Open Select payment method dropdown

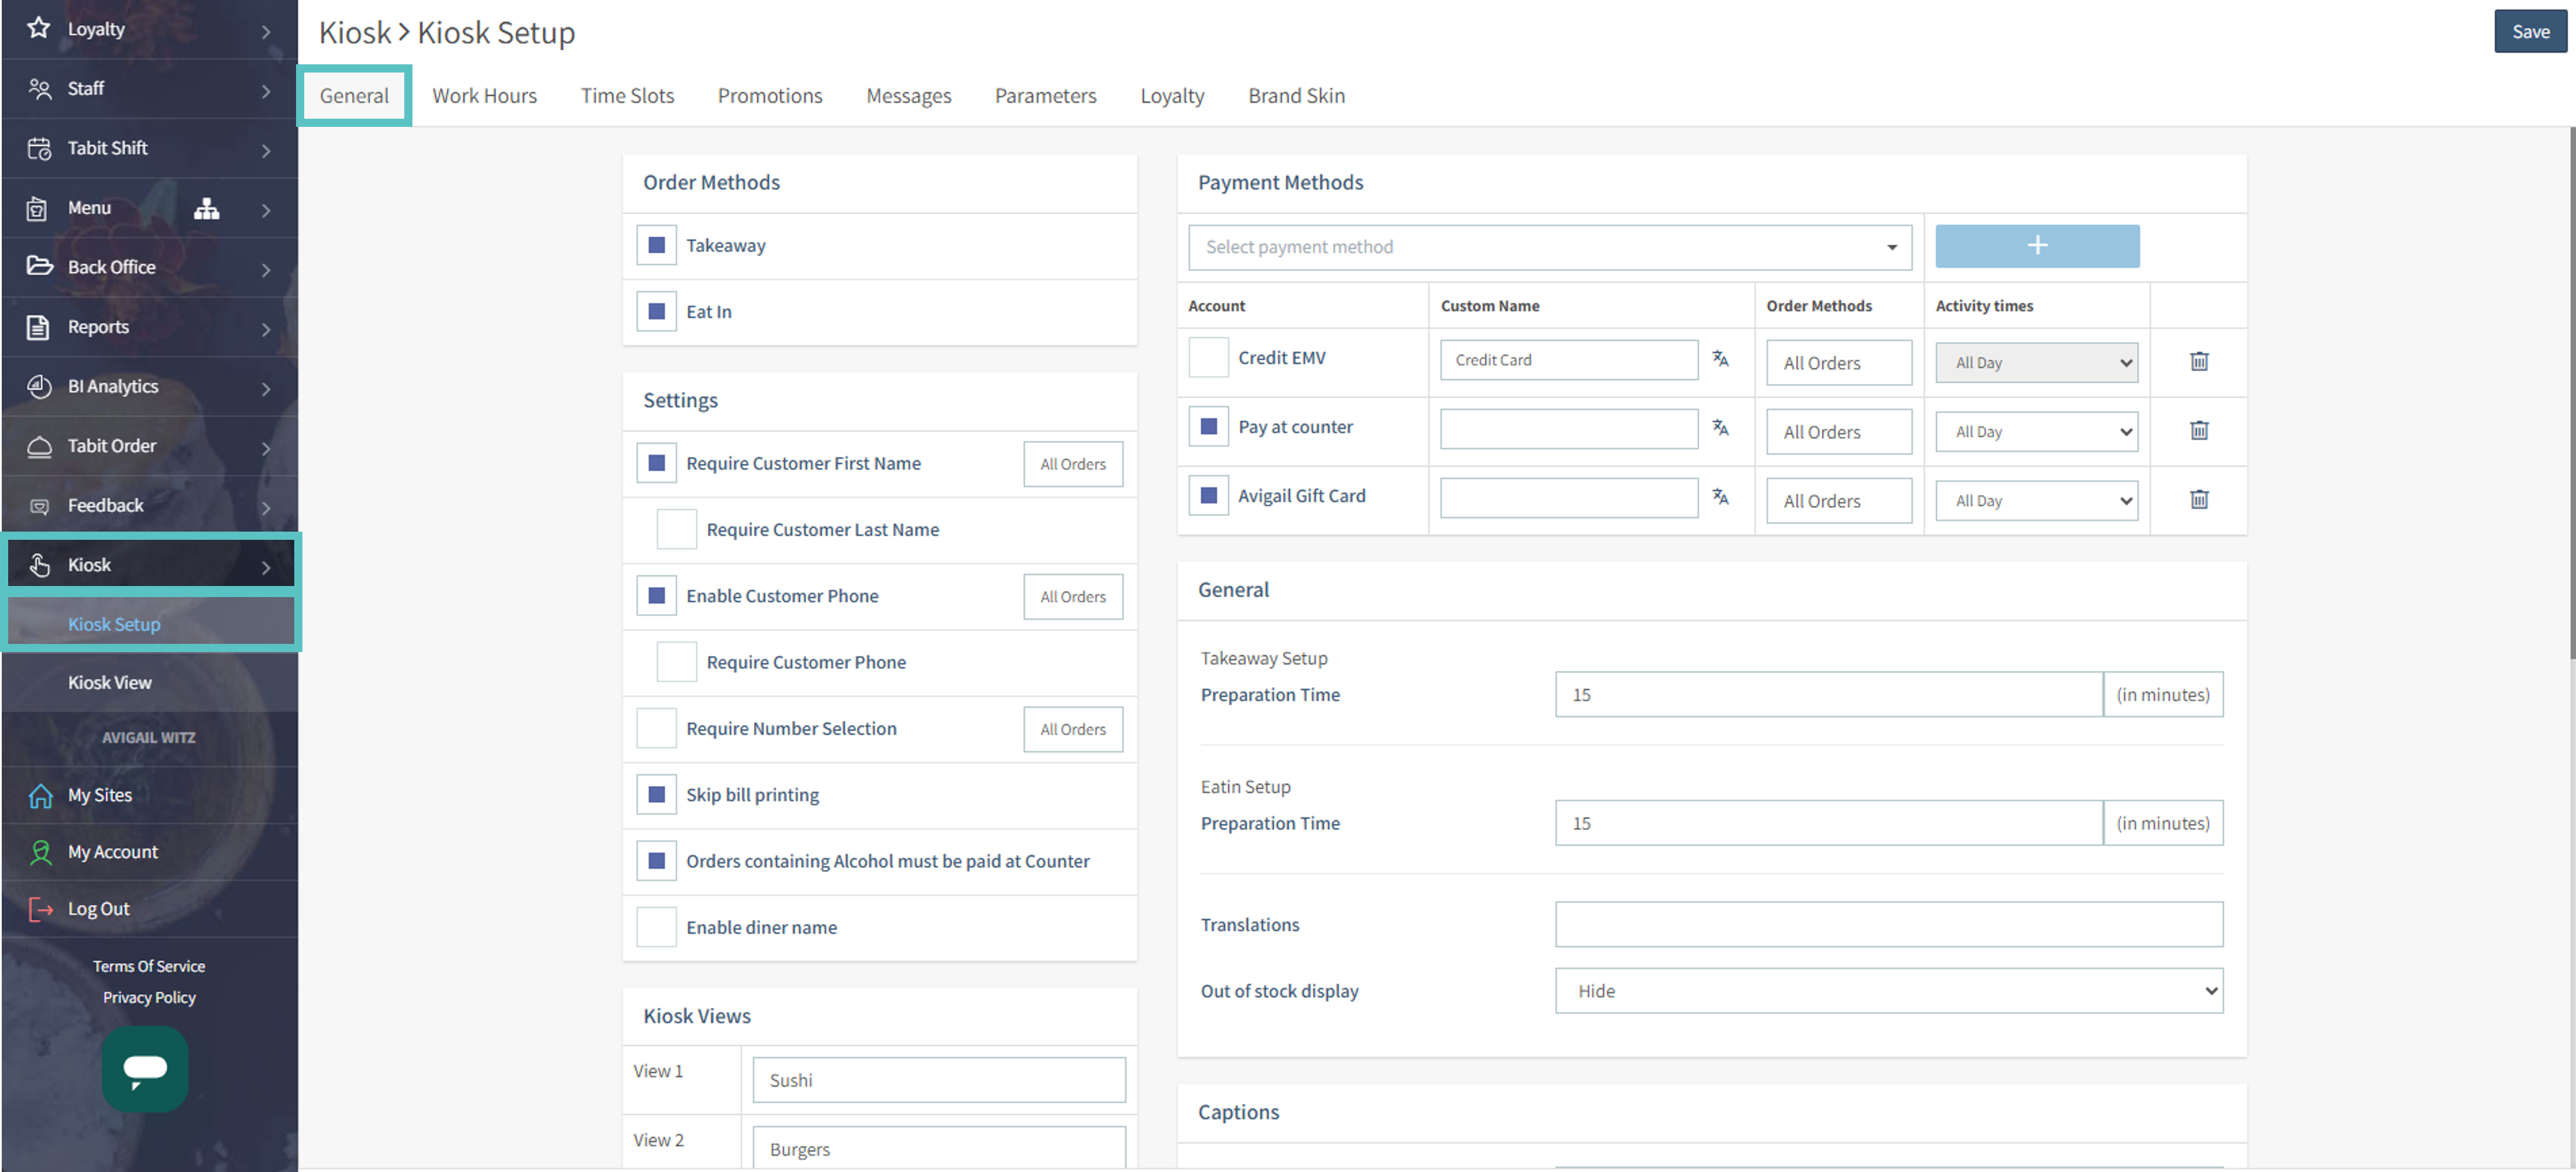point(1549,247)
